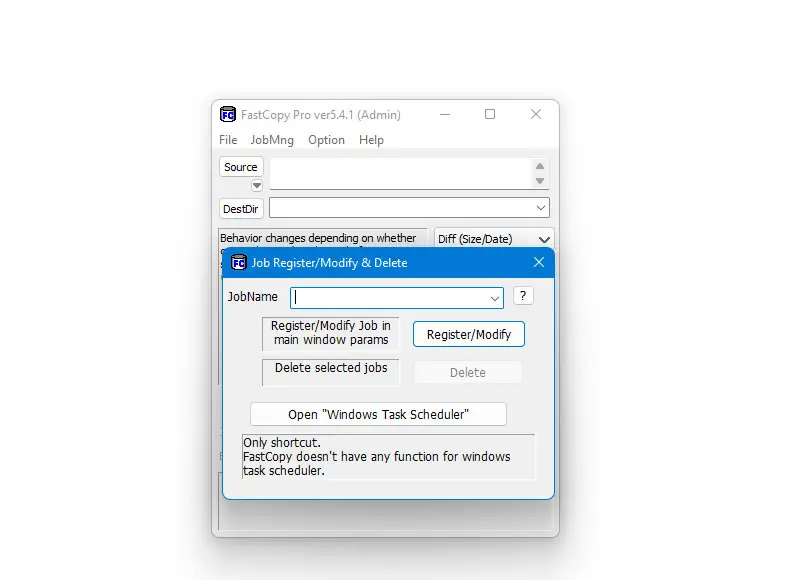This screenshot has height=580, width=791.
Task: Click the DestDir button
Action: pos(241,209)
